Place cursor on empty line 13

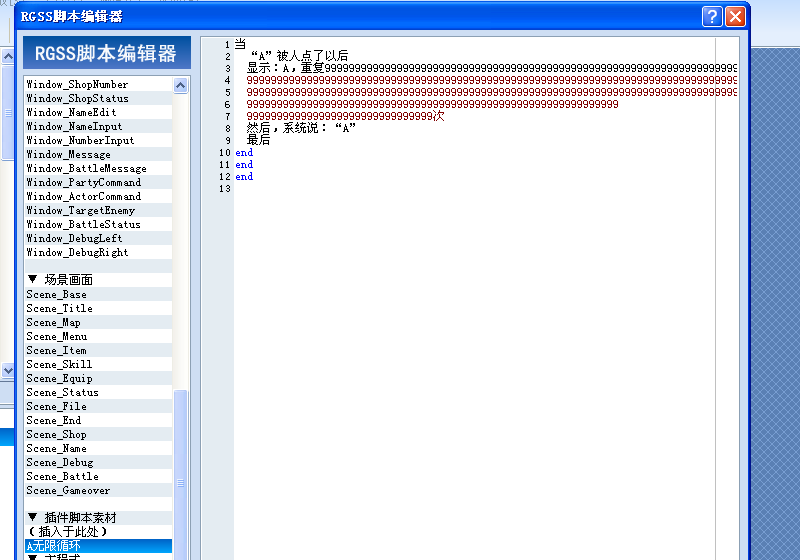click(474, 189)
